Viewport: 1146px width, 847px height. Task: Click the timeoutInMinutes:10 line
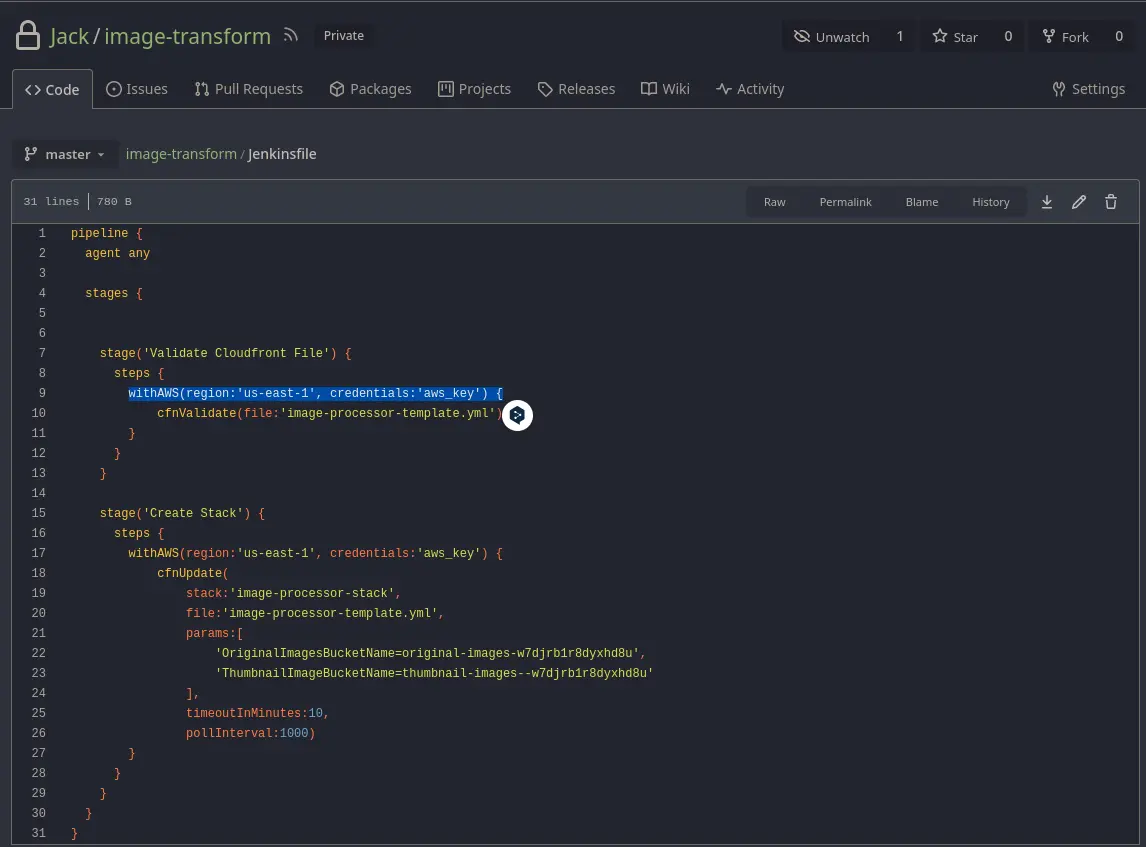click(257, 713)
